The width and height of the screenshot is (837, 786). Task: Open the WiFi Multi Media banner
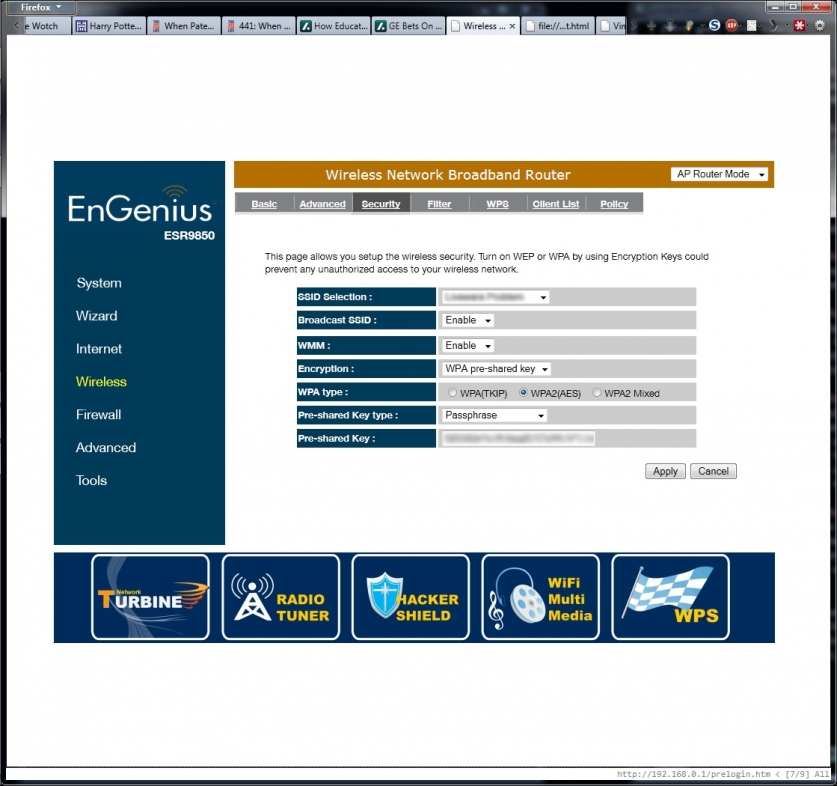[540, 597]
